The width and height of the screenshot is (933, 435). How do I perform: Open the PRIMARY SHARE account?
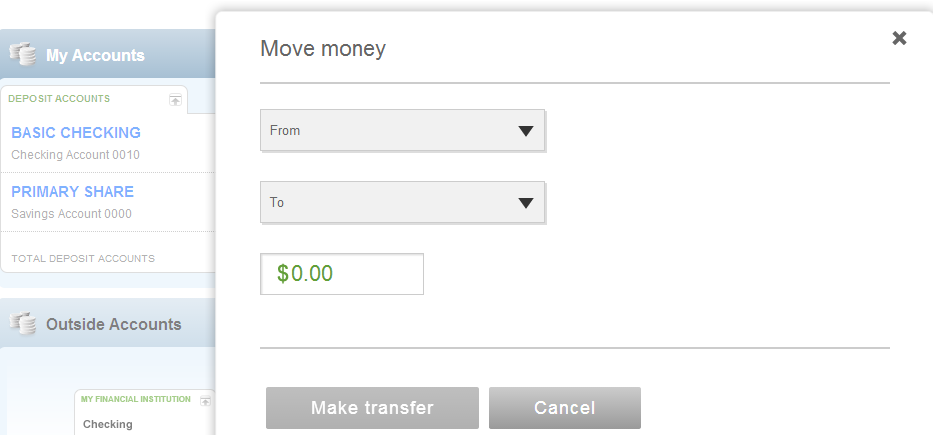[x=72, y=192]
